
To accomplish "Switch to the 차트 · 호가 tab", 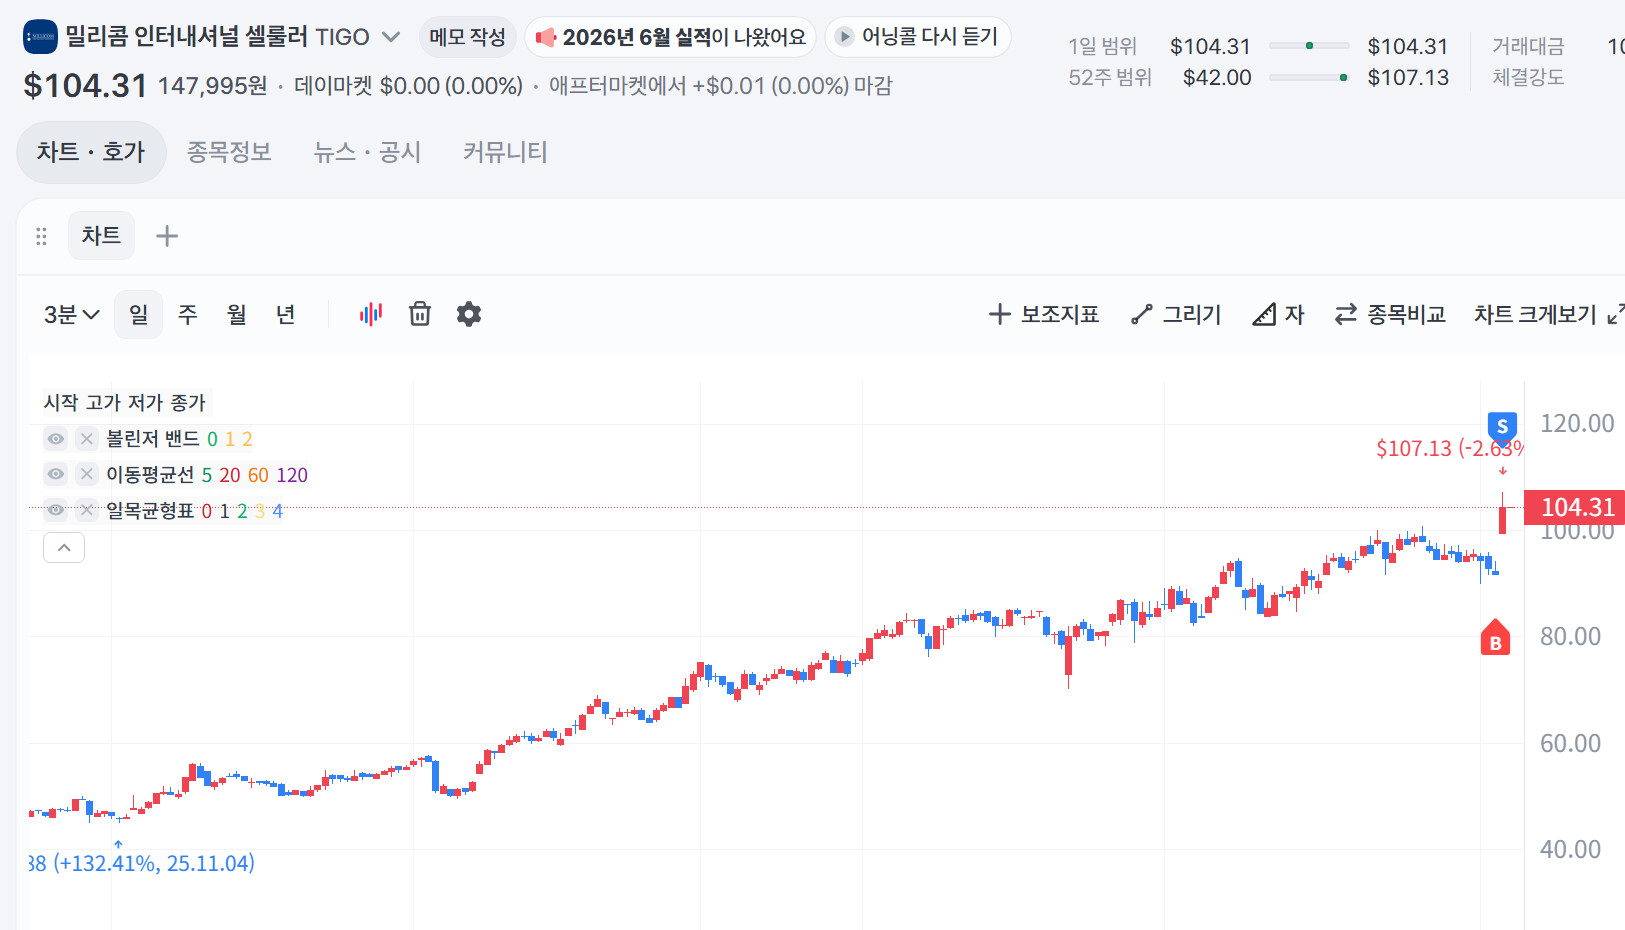I will [91, 152].
